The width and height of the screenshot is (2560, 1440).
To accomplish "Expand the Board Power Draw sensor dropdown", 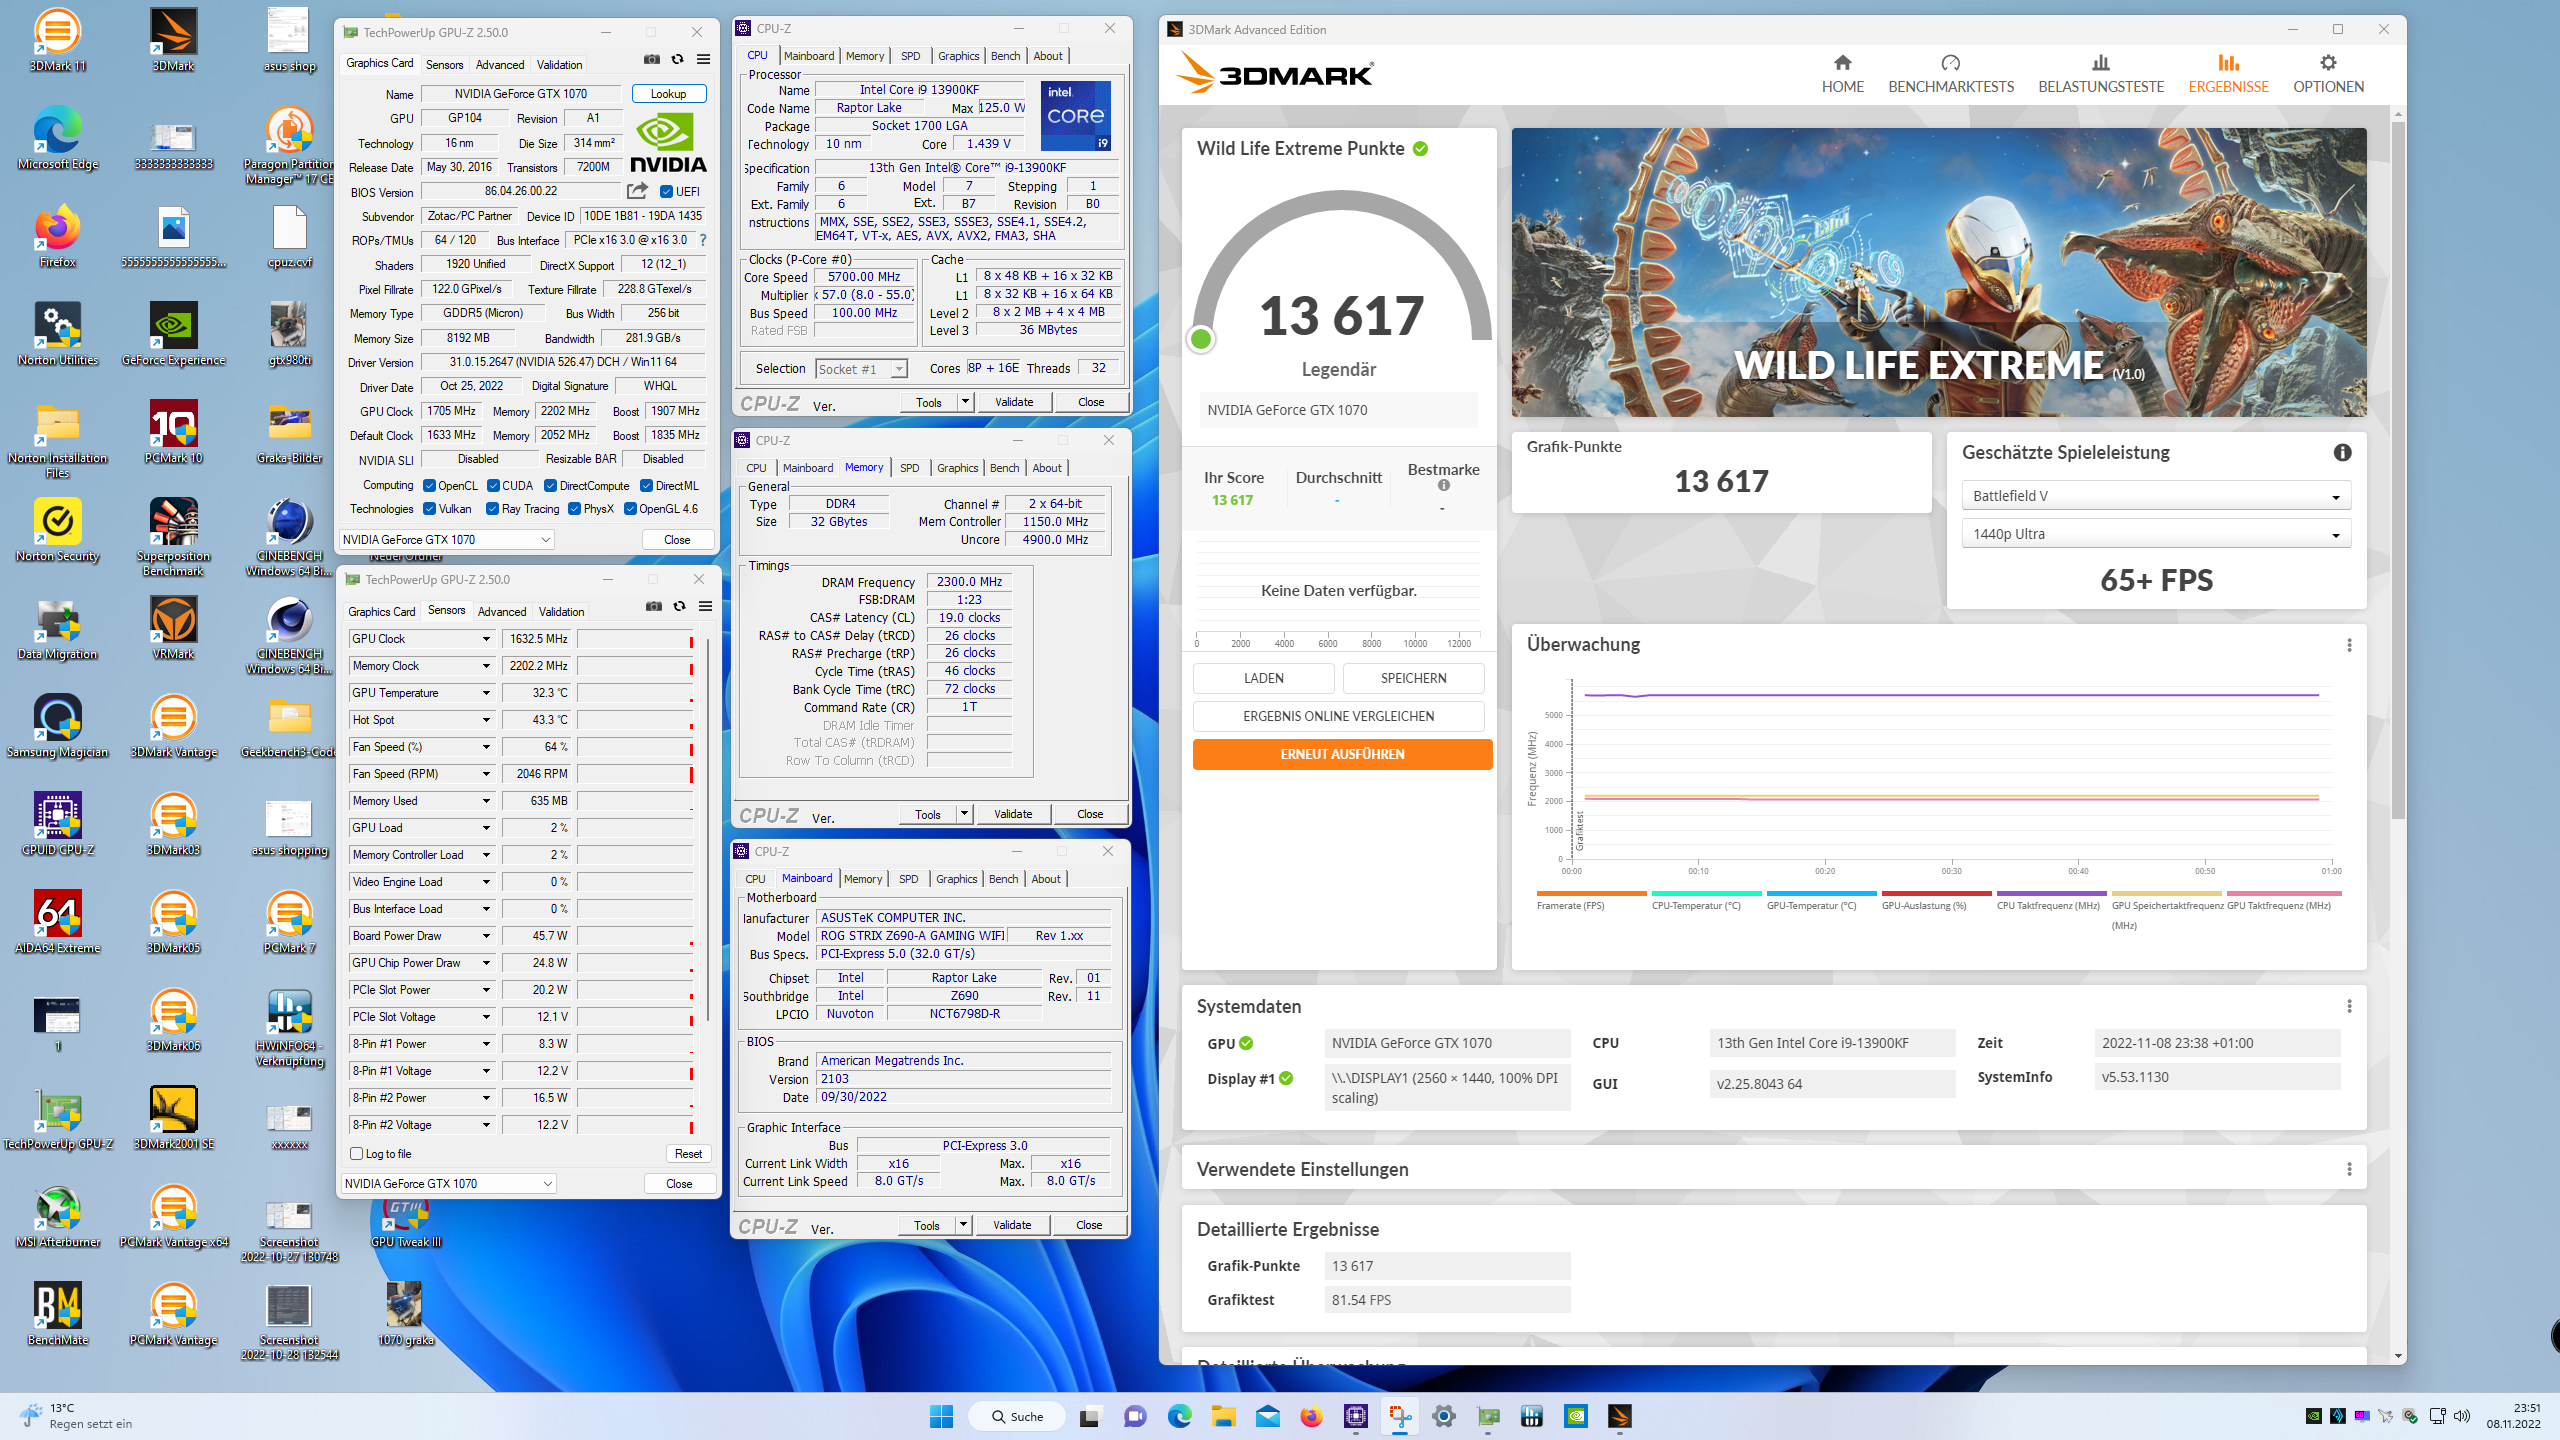I will pyautogui.click(x=486, y=936).
